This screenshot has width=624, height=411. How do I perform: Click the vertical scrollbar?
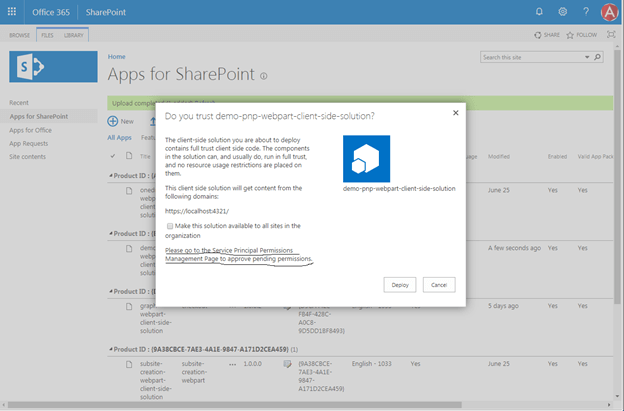pos(618,177)
